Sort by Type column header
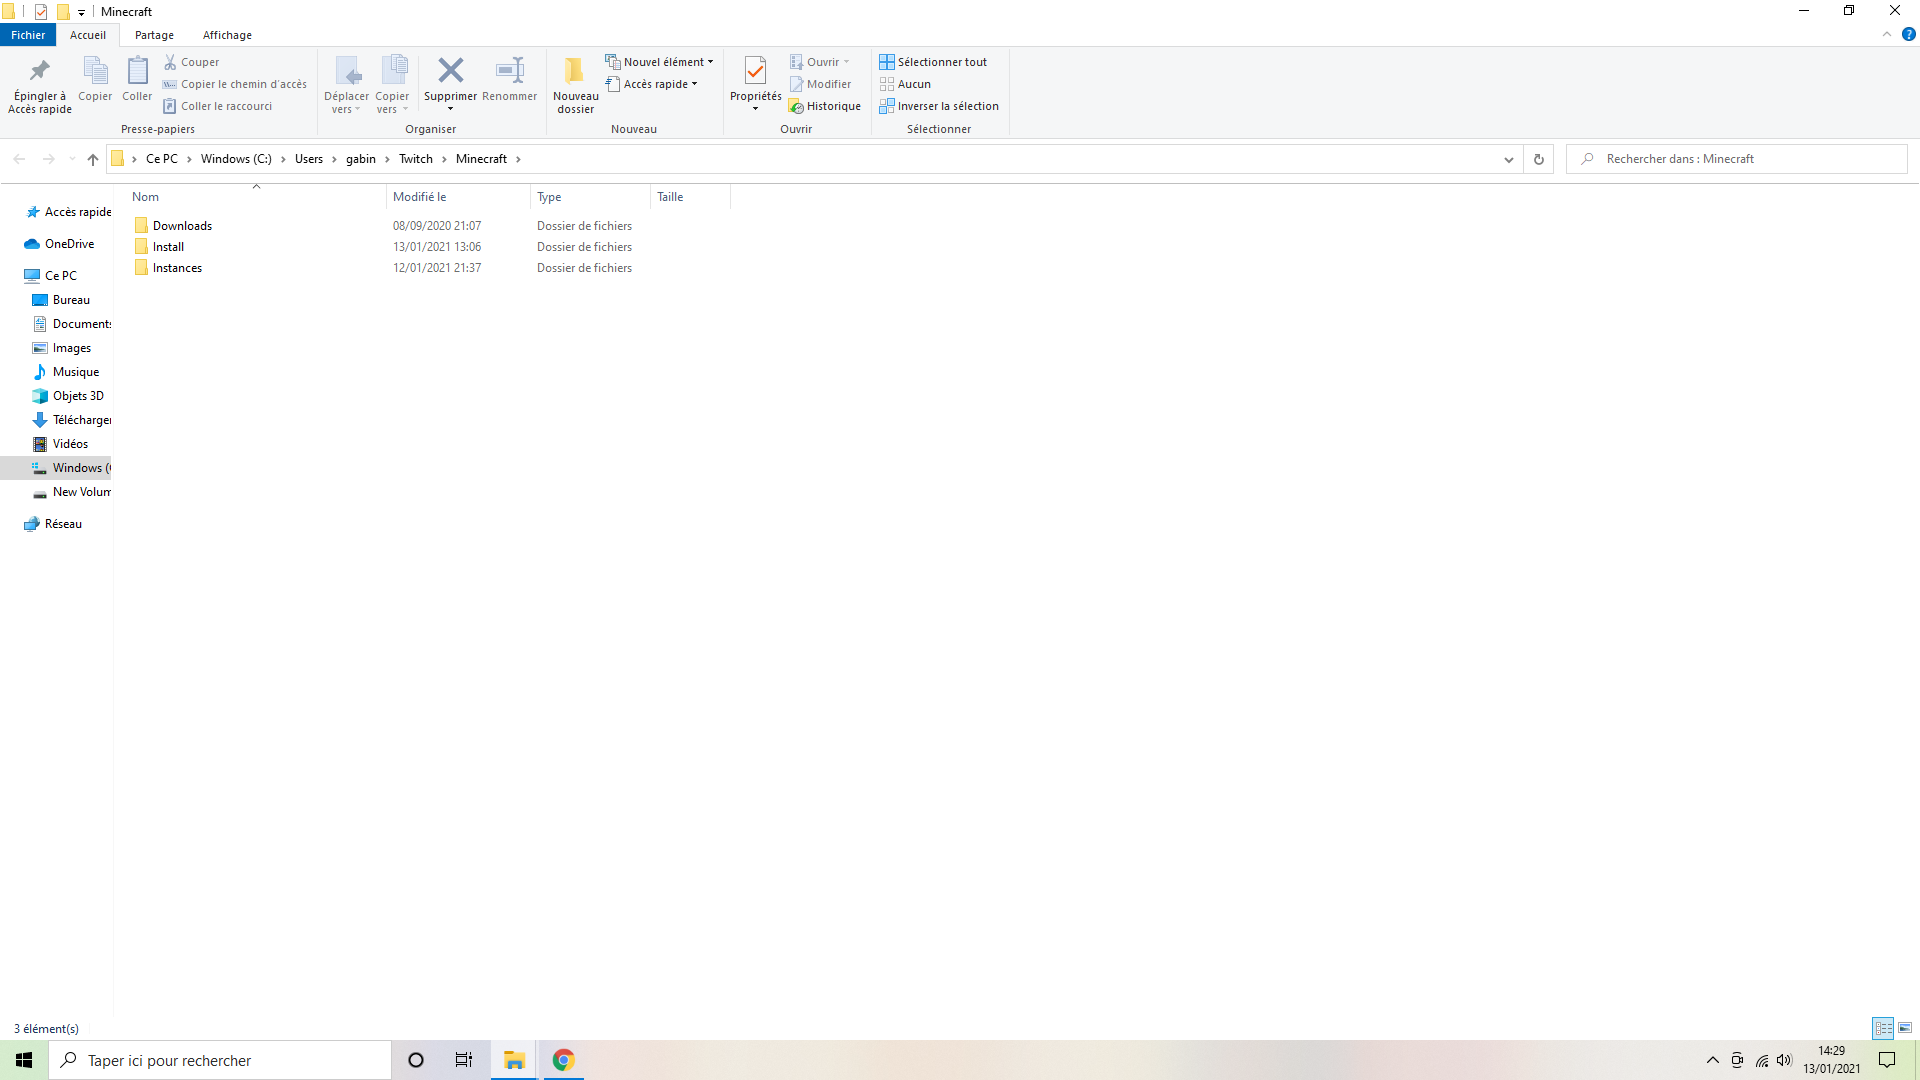1920x1080 pixels. point(590,197)
